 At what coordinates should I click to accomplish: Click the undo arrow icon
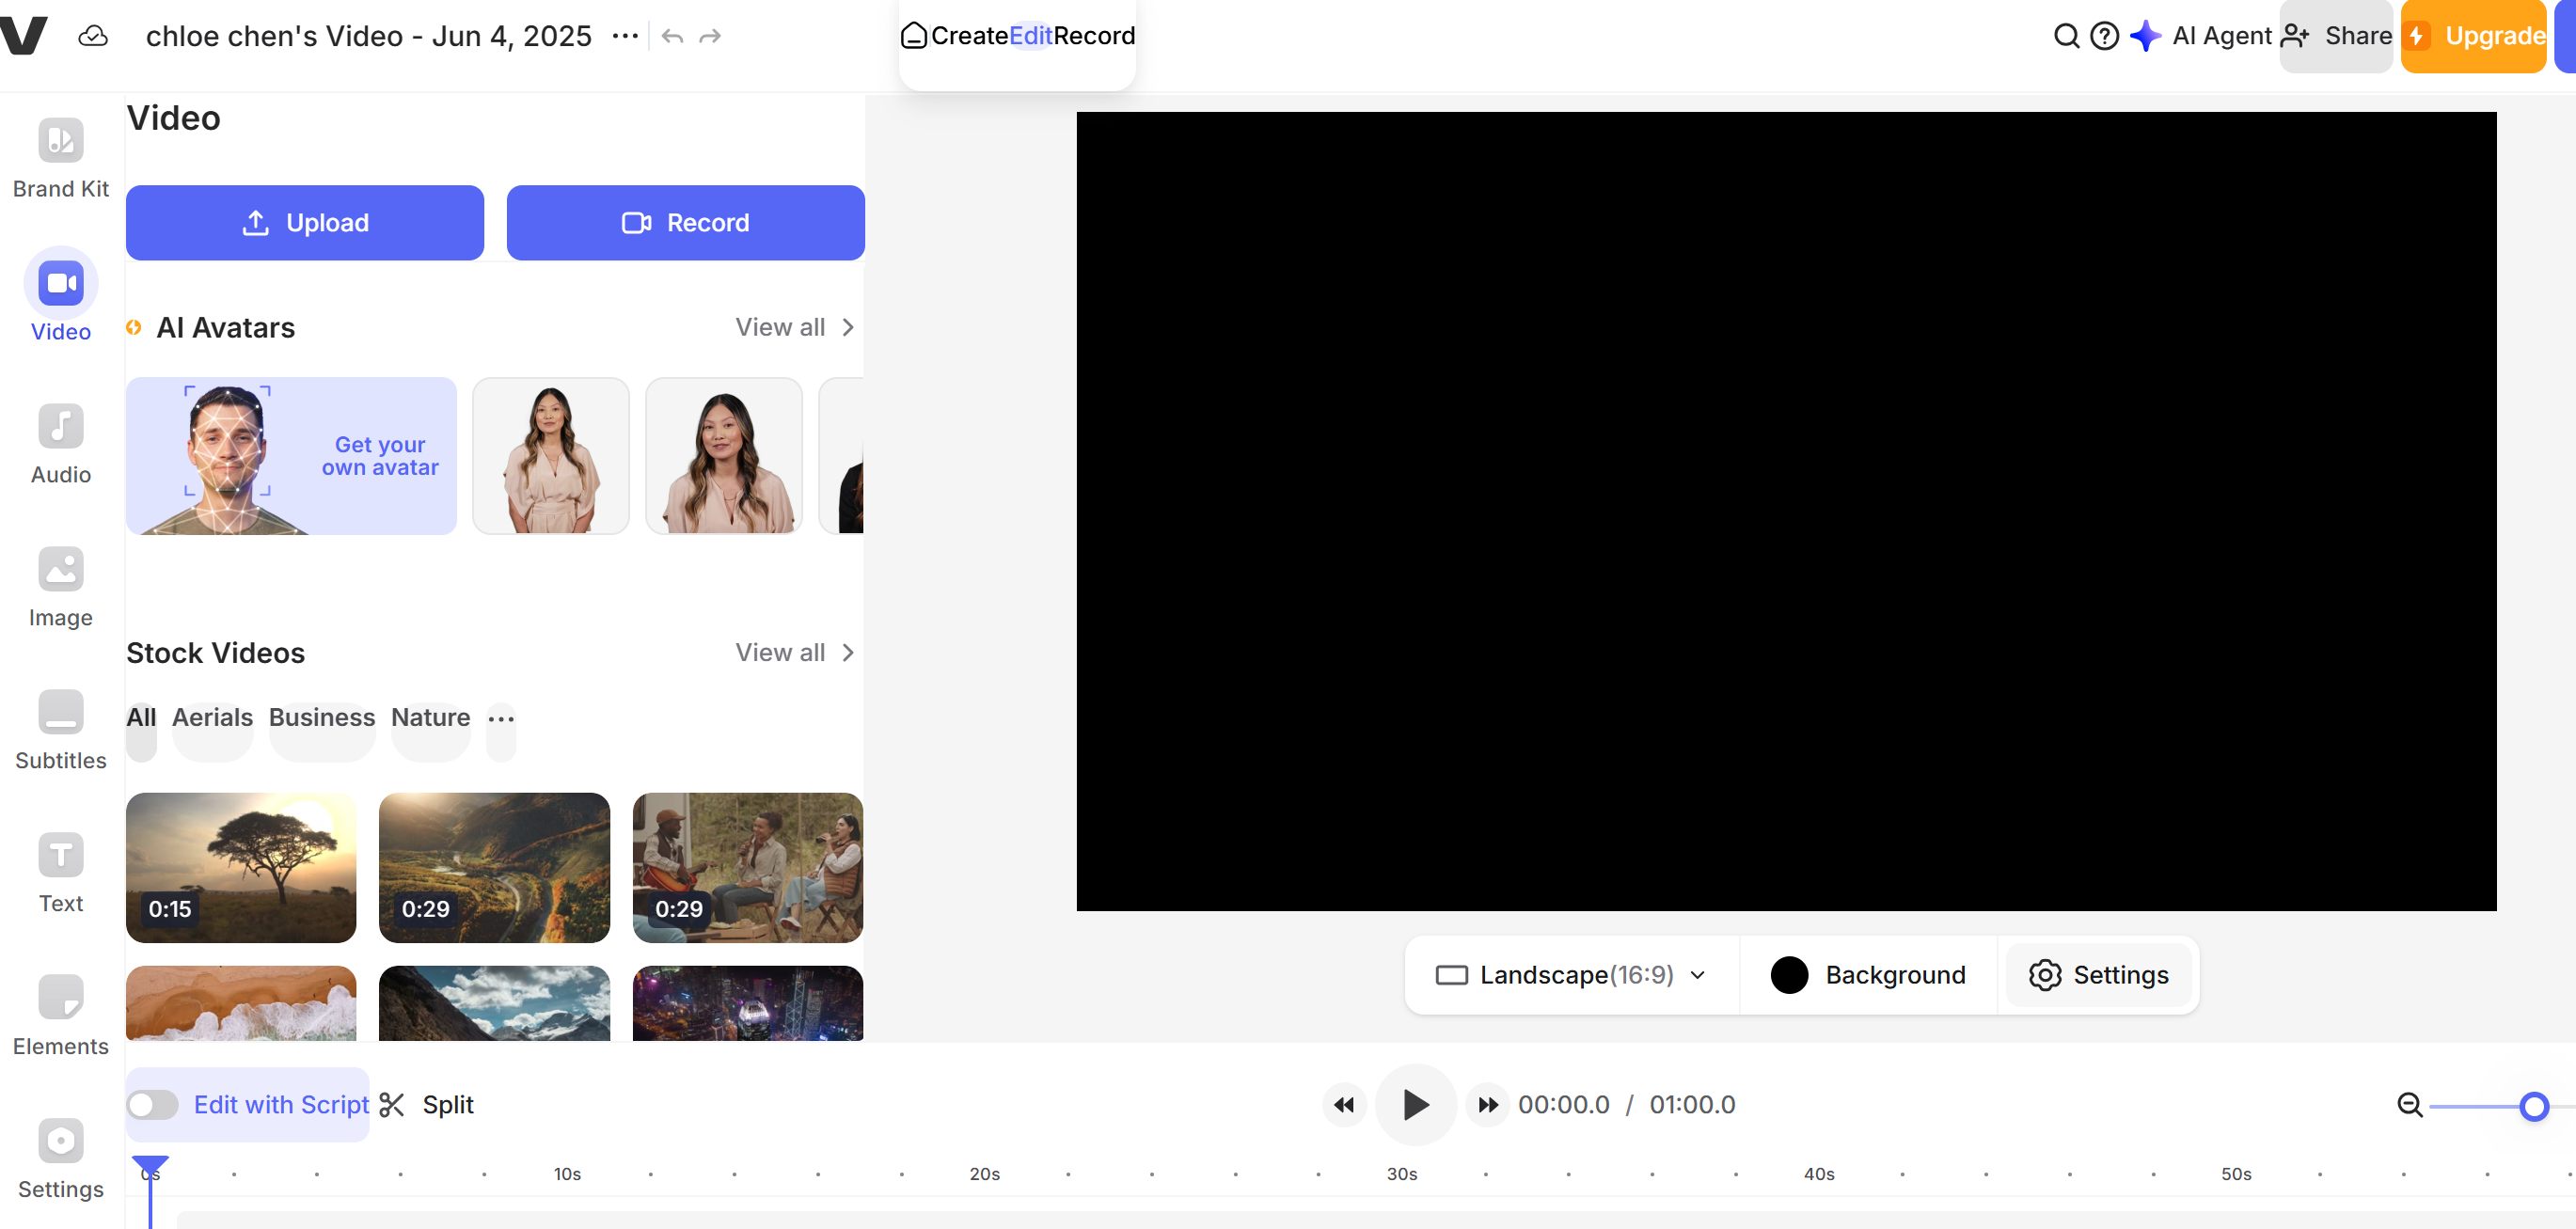click(672, 37)
